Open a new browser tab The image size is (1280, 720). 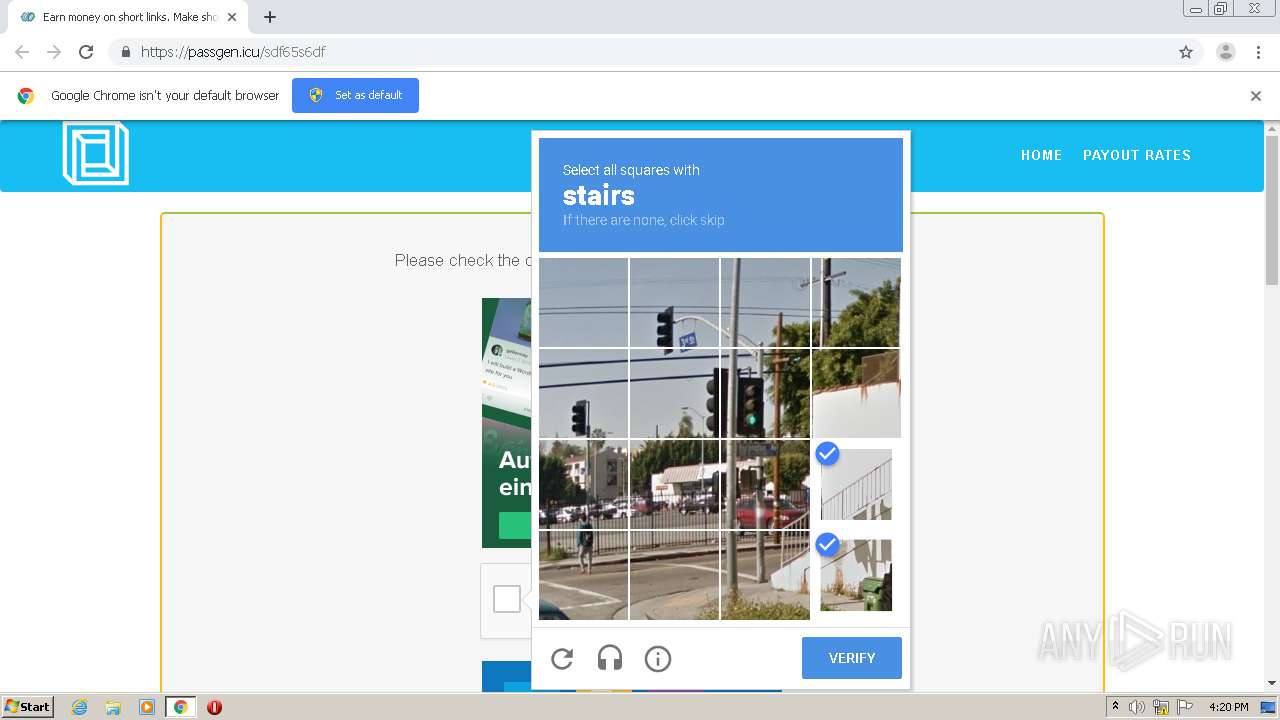pyautogui.click(x=270, y=17)
